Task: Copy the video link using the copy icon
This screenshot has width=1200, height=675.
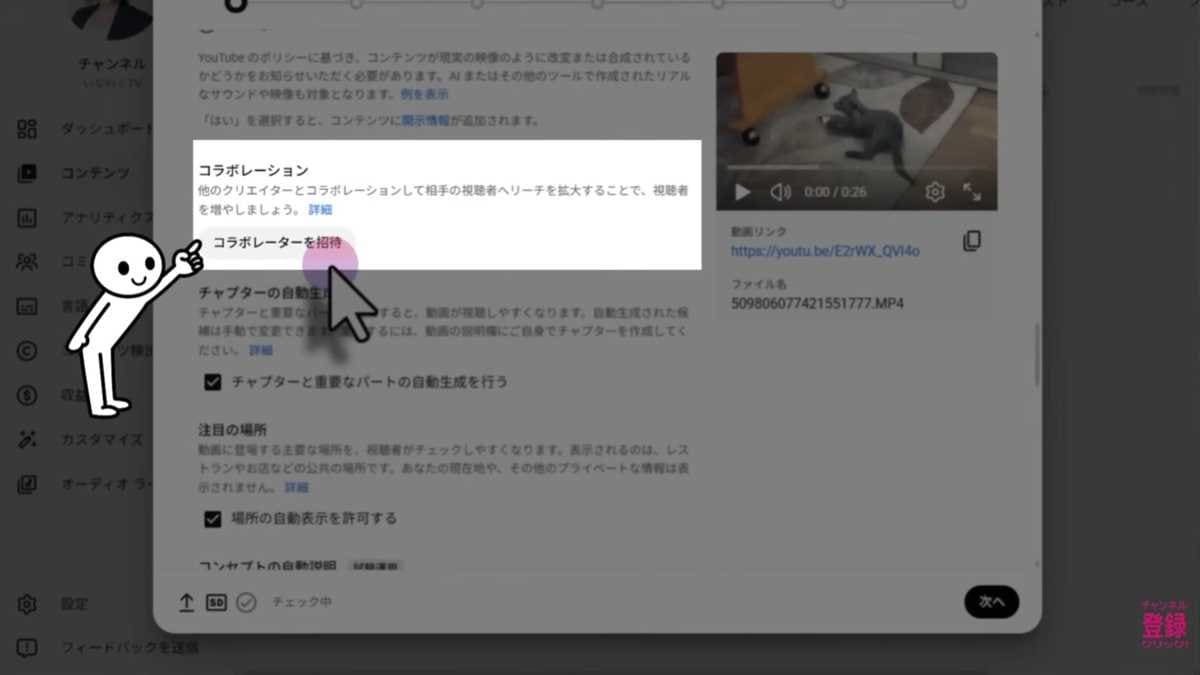Action: click(972, 241)
